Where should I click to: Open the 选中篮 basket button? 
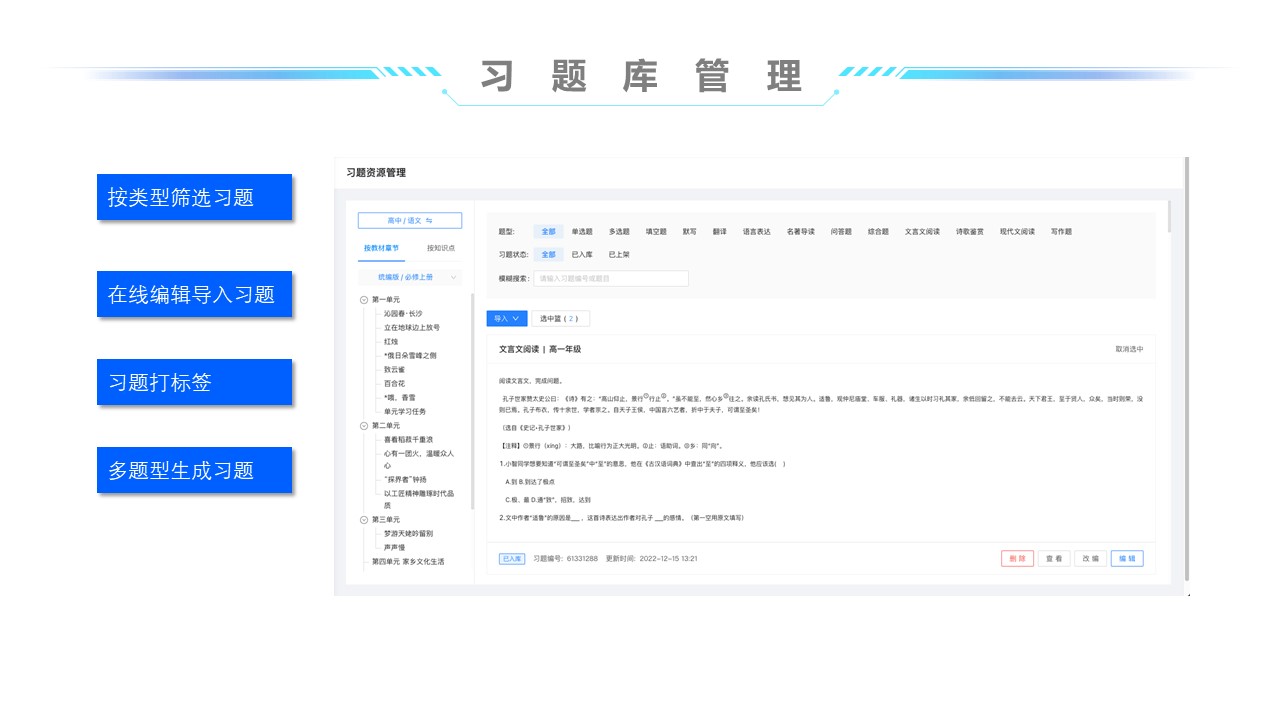tap(560, 319)
